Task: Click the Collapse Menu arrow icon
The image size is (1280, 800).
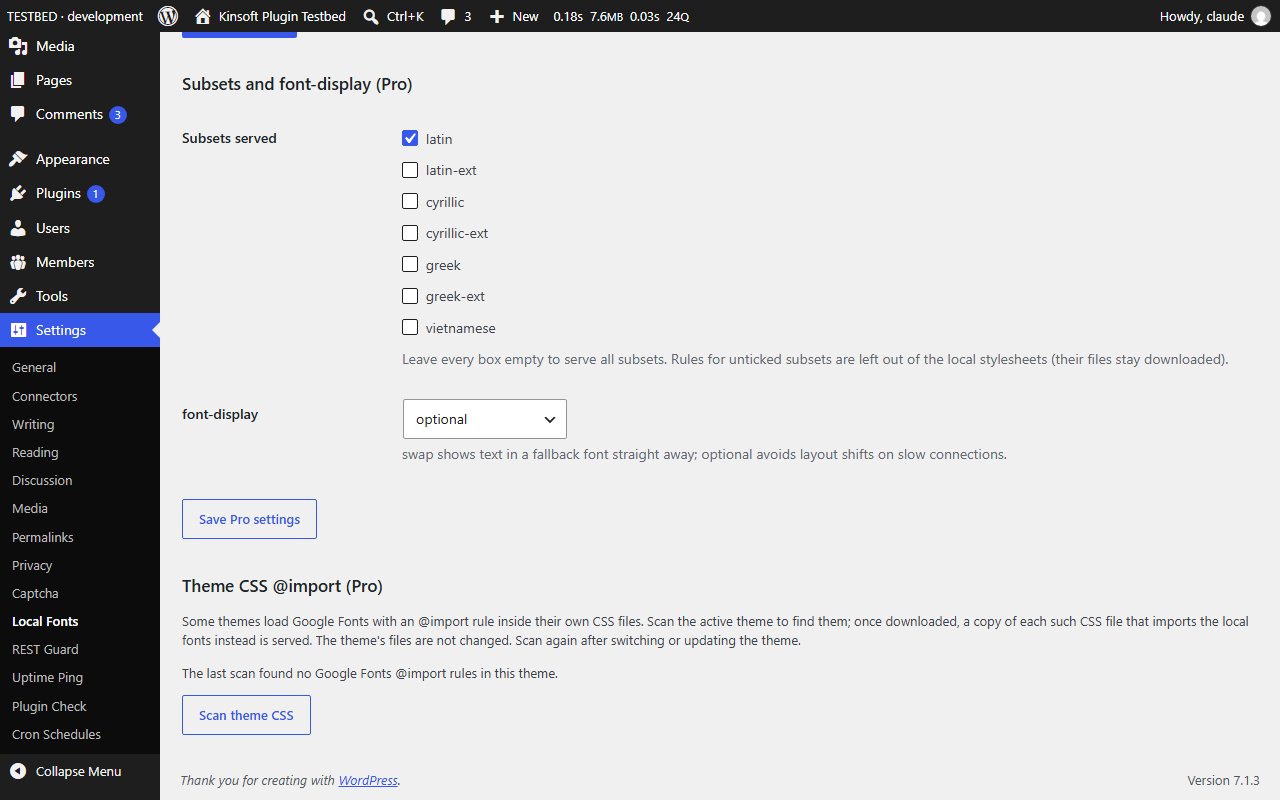Action: (18, 771)
